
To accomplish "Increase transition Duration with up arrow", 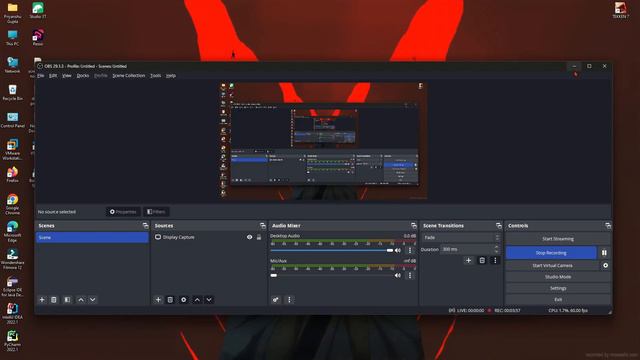I will click(496, 247).
